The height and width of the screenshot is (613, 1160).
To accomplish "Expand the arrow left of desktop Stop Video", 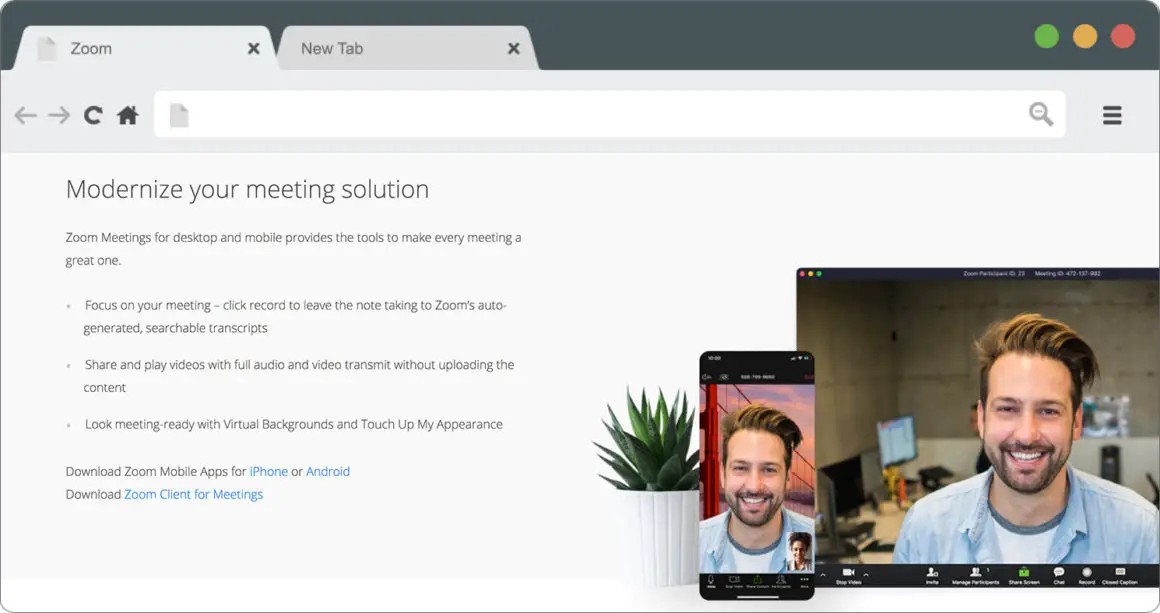I will (x=823, y=575).
